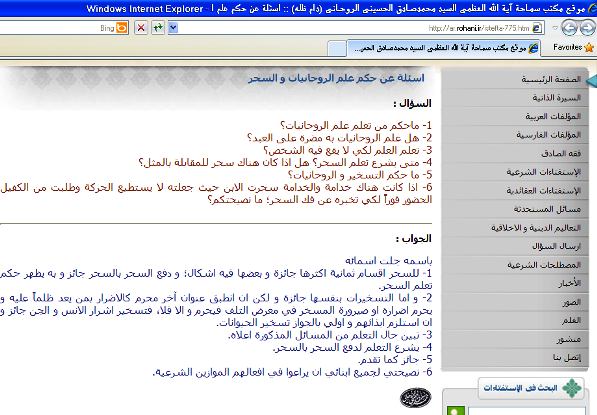
Task: Click answer 2 text و اما التسخيرات بنفسها جائزة
Action: point(216,310)
